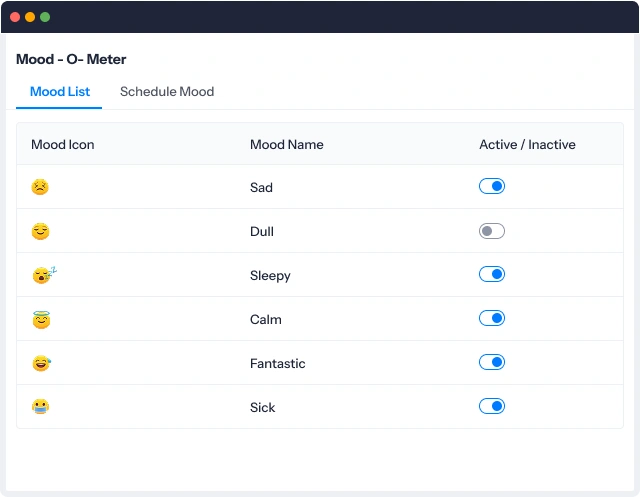Click the Sick masked emoji icon
This screenshot has height=497, width=640.
(x=40, y=407)
